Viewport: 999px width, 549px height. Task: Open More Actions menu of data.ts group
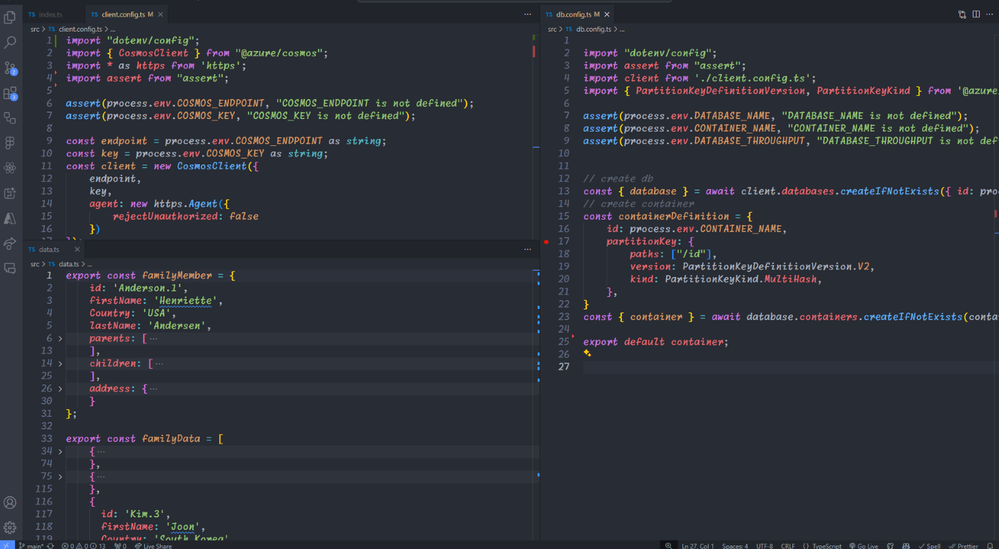(528, 249)
